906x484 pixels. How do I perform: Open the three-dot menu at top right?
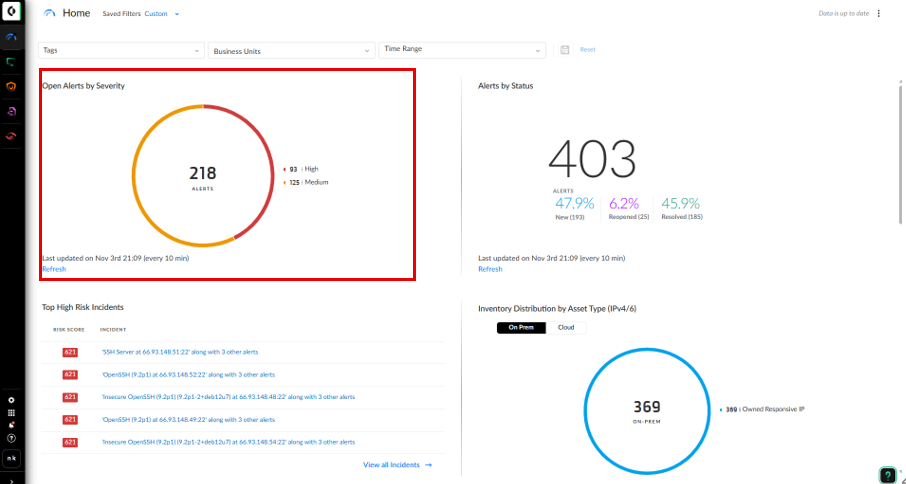(879, 14)
